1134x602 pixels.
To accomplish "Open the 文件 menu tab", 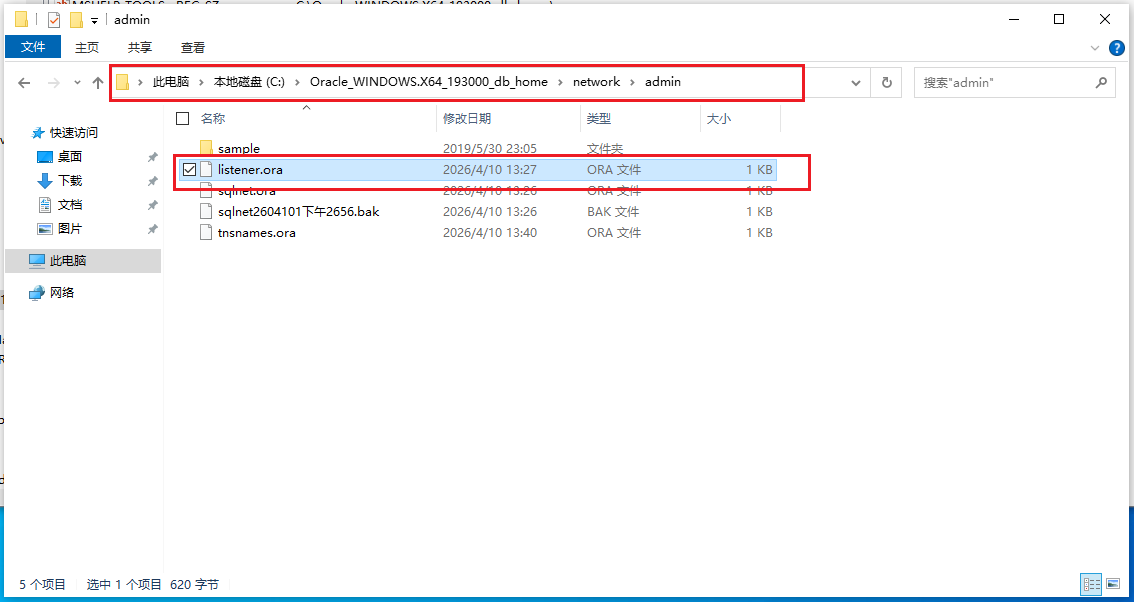I will 33,47.
